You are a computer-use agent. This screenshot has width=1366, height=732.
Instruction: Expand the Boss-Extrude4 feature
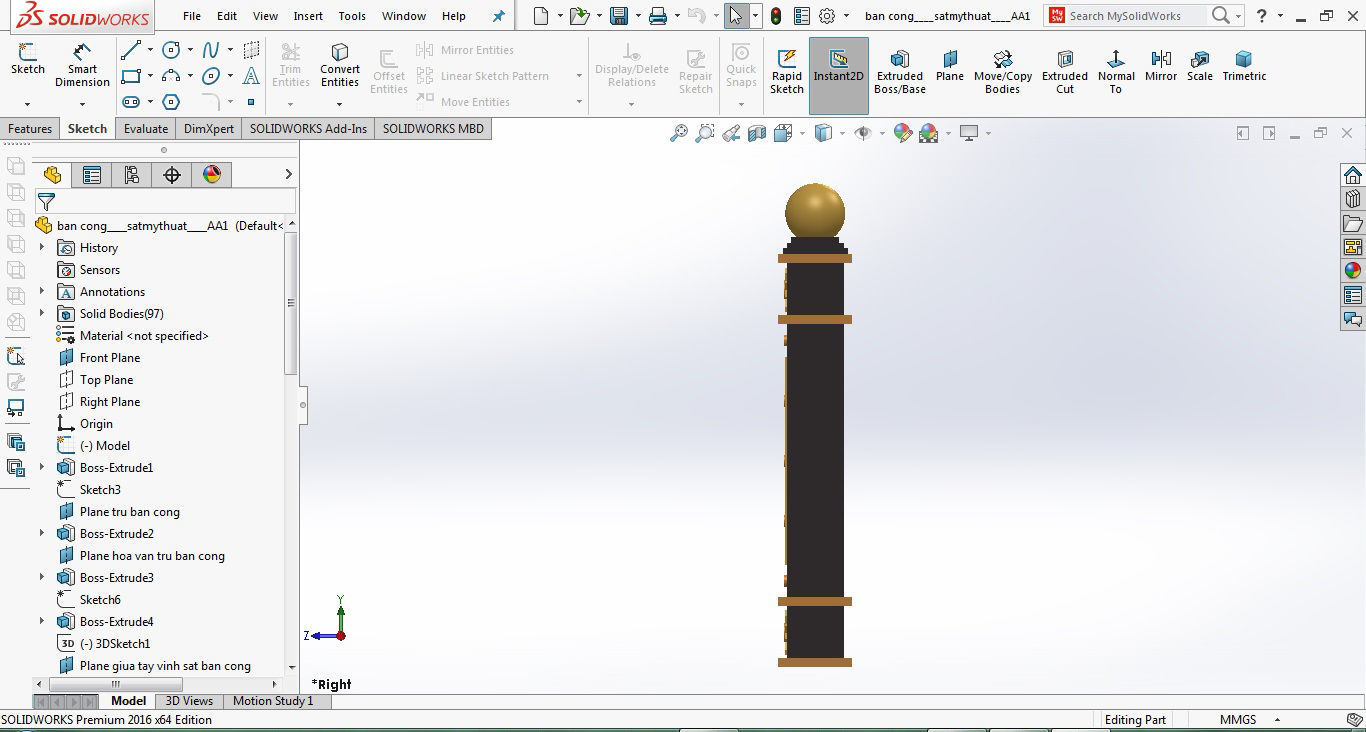pyautogui.click(x=42, y=622)
